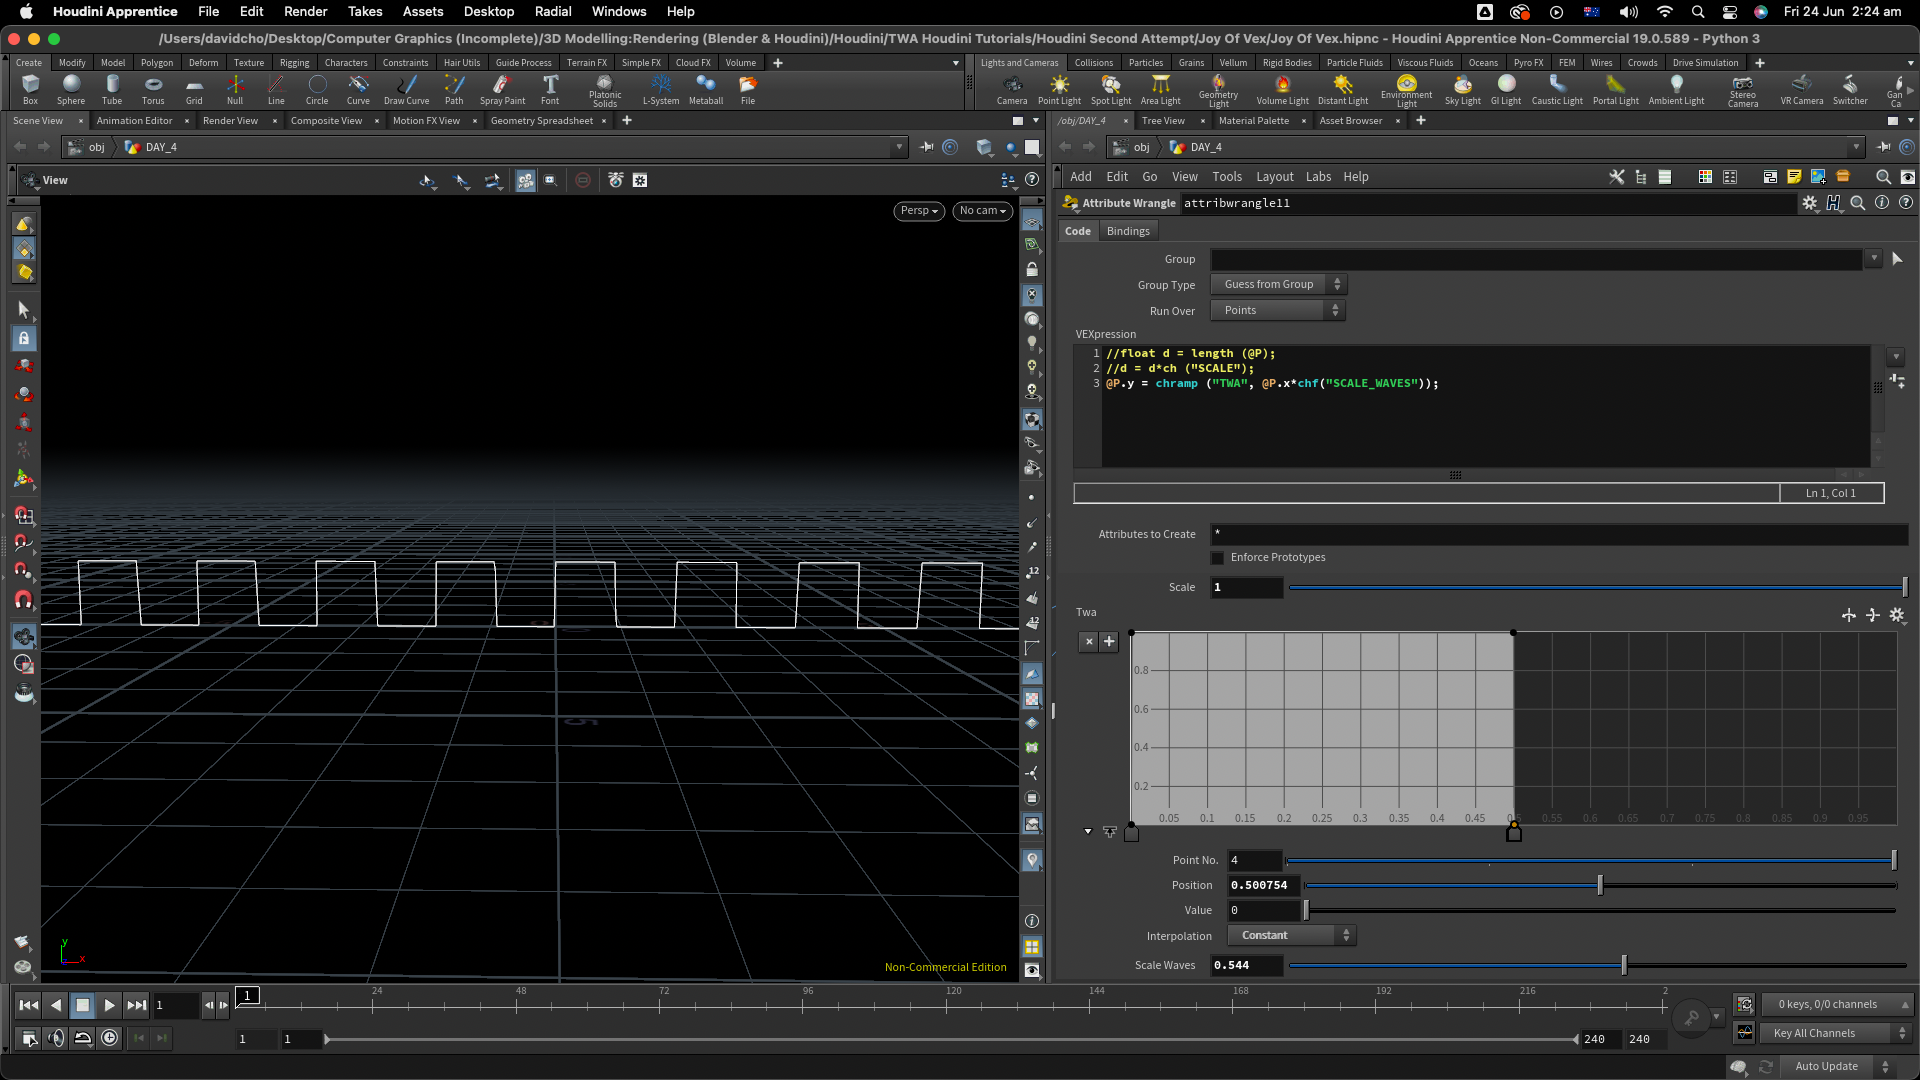
Task: Click the Platonic Solids shelf tool
Action: pyautogui.click(x=604, y=88)
